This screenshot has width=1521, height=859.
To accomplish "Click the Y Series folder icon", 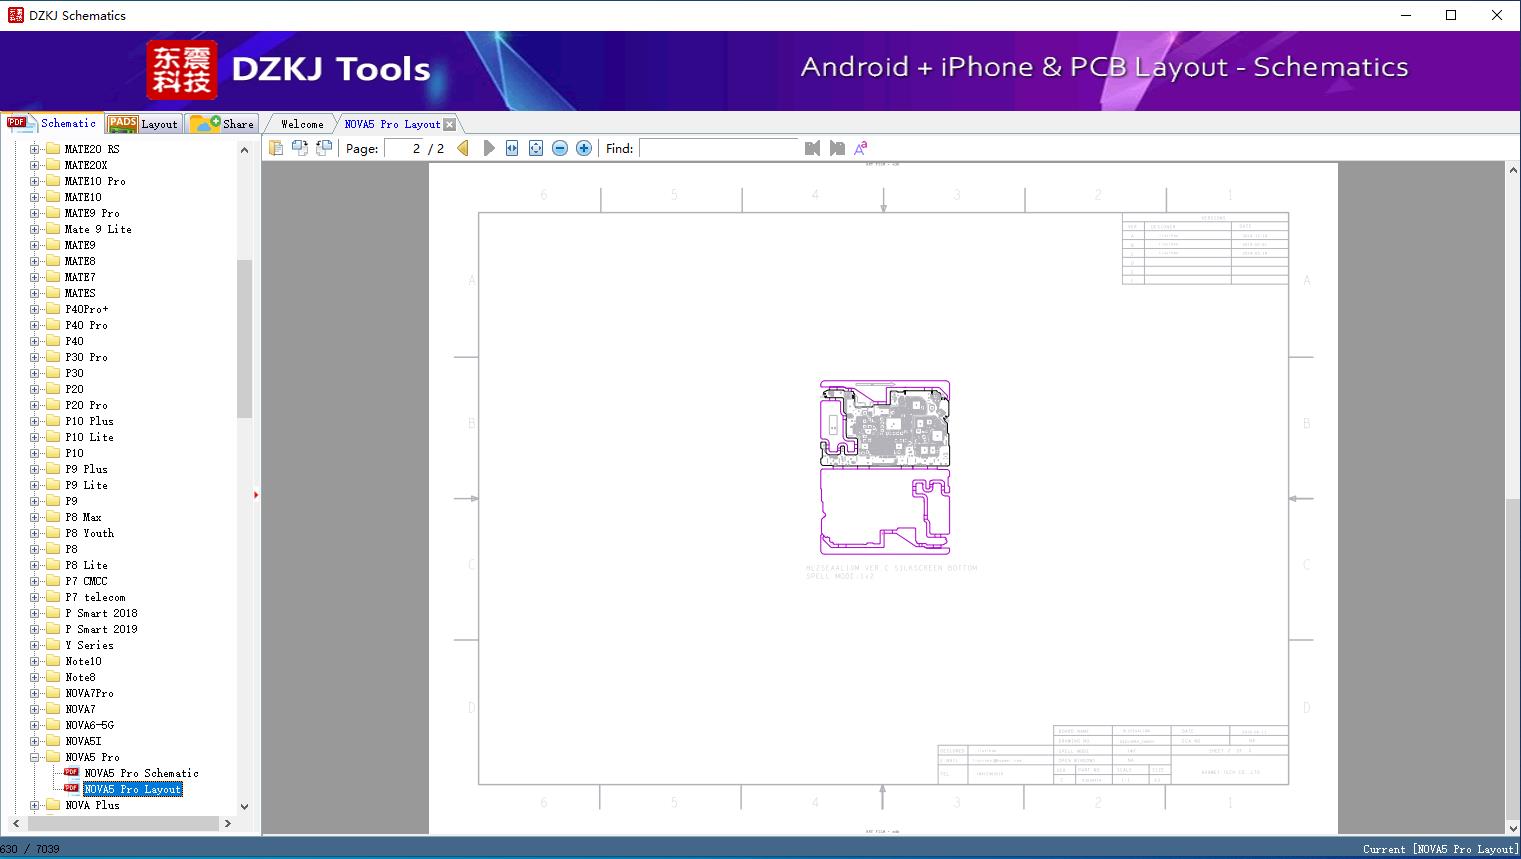I will click(x=52, y=645).
